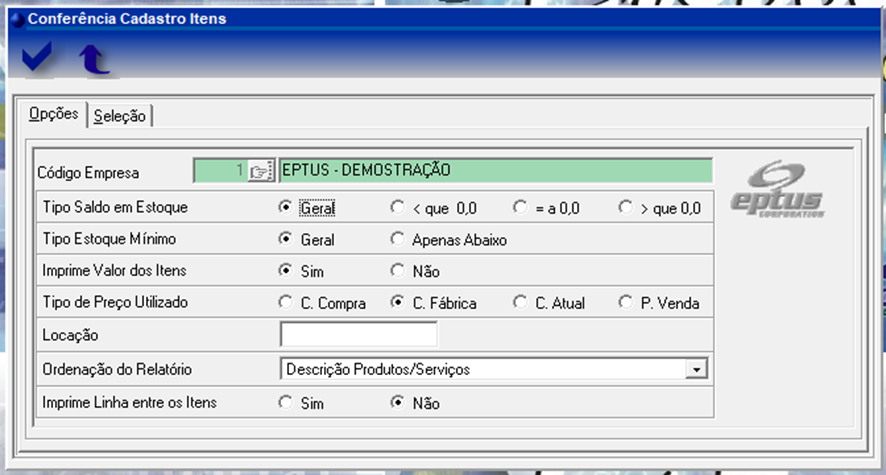Screen dimensions: 886x475
Task: Select Apenas Abaixo for Tipo Estoque Mínimo
Action: (396, 239)
